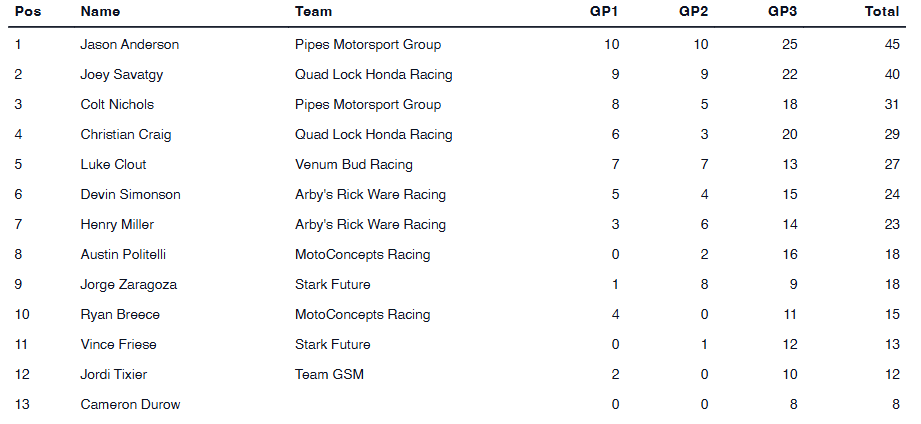This screenshot has height=424, width=921.
Task: Click the GP1 column header
Action: (x=604, y=12)
